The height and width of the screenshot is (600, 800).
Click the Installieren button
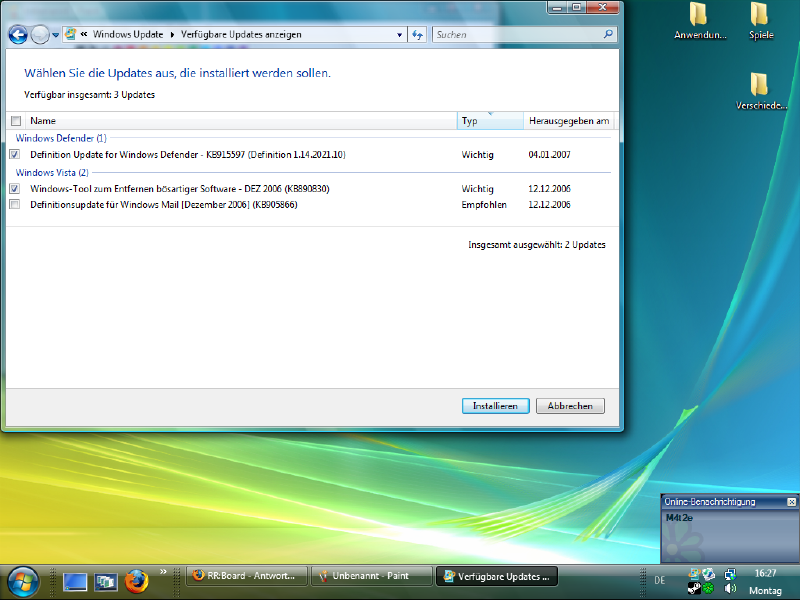pyautogui.click(x=495, y=406)
